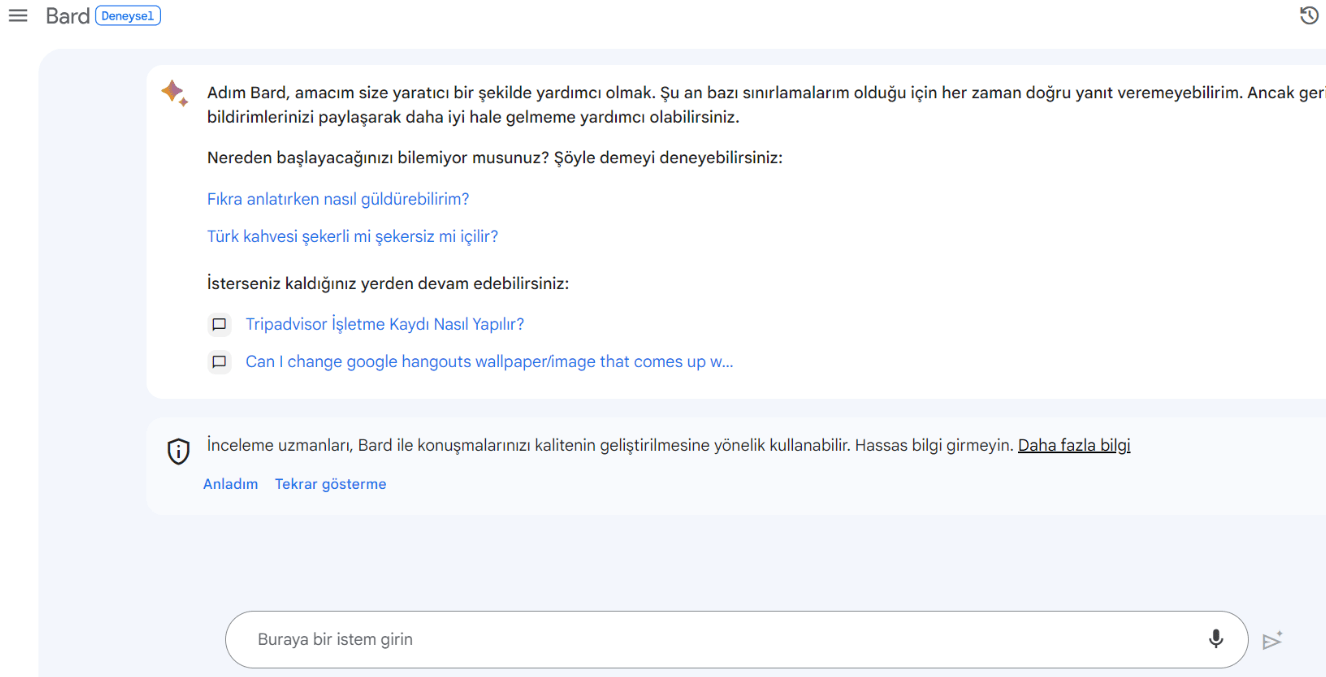Click chat icon beside google hangouts conversation
This screenshot has width=1326, height=677.
219,362
